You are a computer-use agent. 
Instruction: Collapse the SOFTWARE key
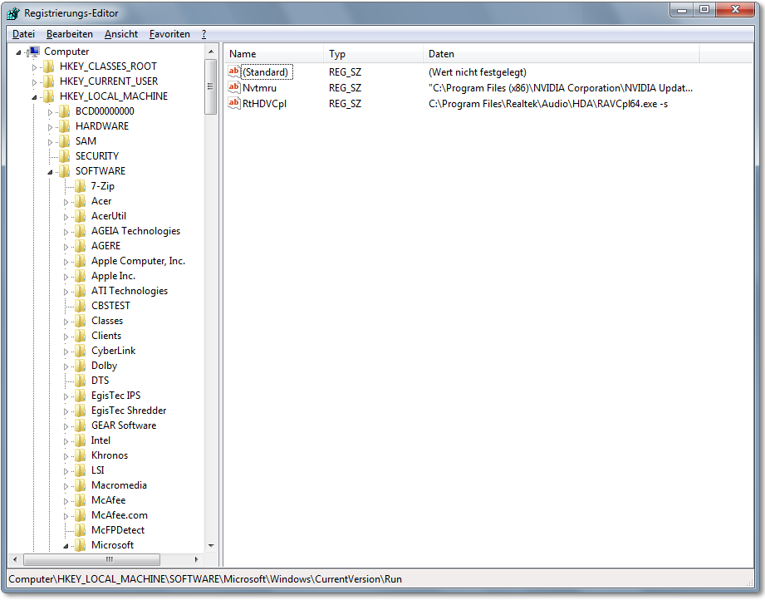pyautogui.click(x=50, y=172)
